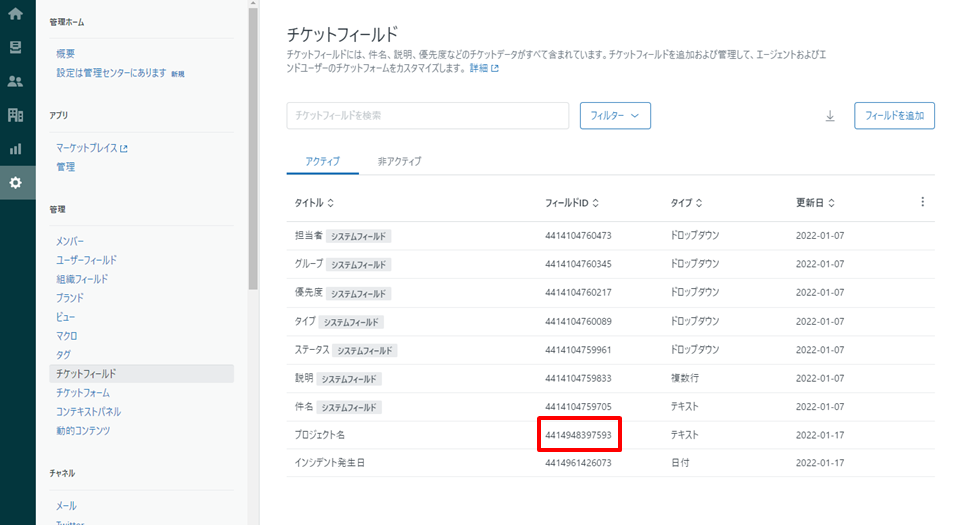Open メール under チャネル section
Screen dimensions: 962x525
[66, 506]
